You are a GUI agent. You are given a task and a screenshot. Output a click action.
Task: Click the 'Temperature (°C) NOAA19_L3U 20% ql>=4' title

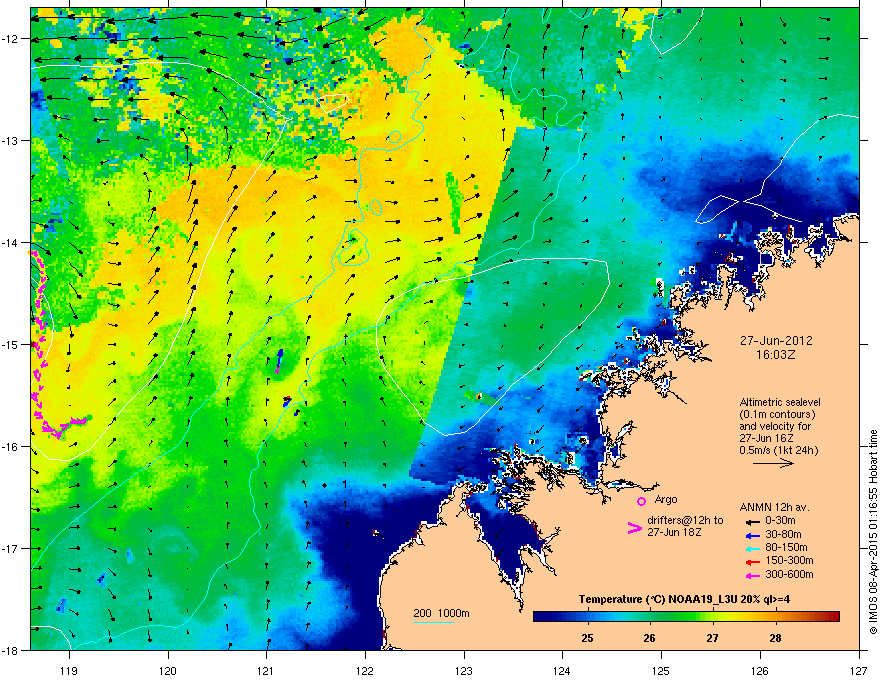tap(684, 599)
